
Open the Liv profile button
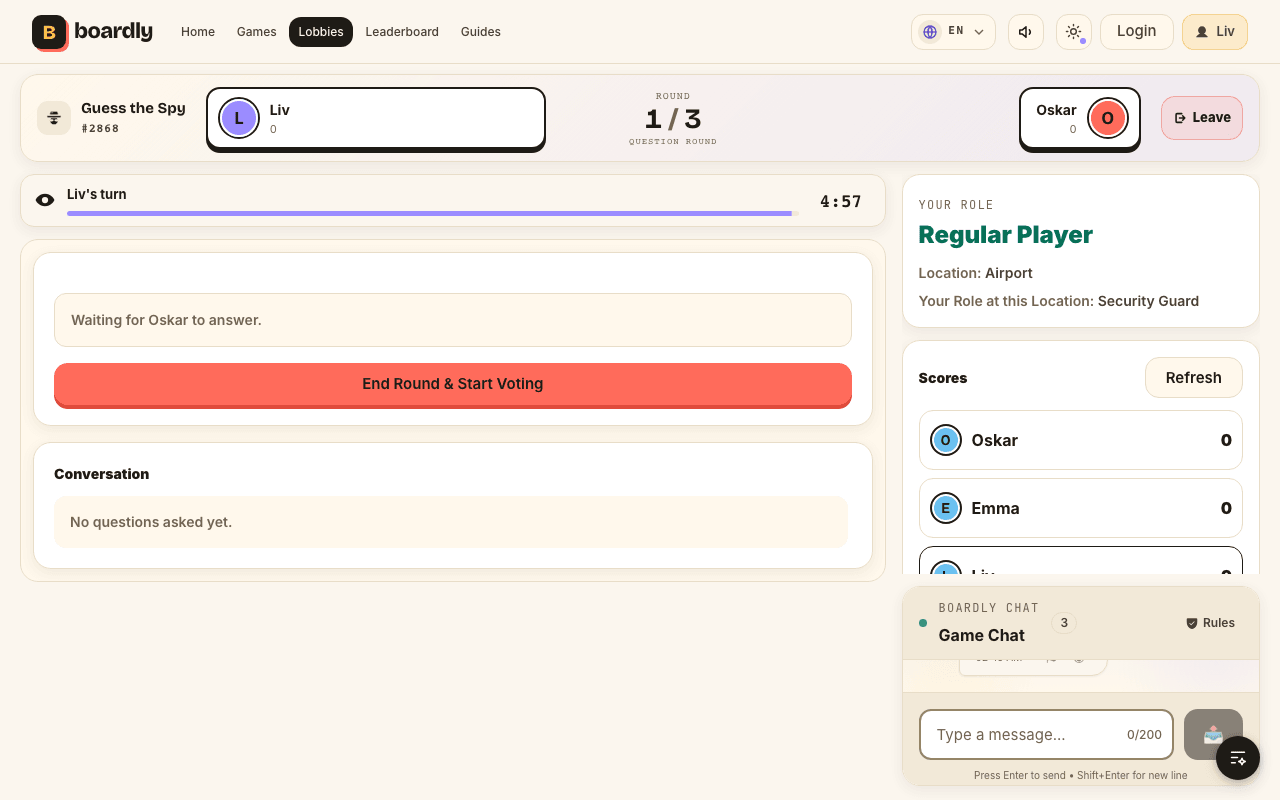coord(1215,32)
